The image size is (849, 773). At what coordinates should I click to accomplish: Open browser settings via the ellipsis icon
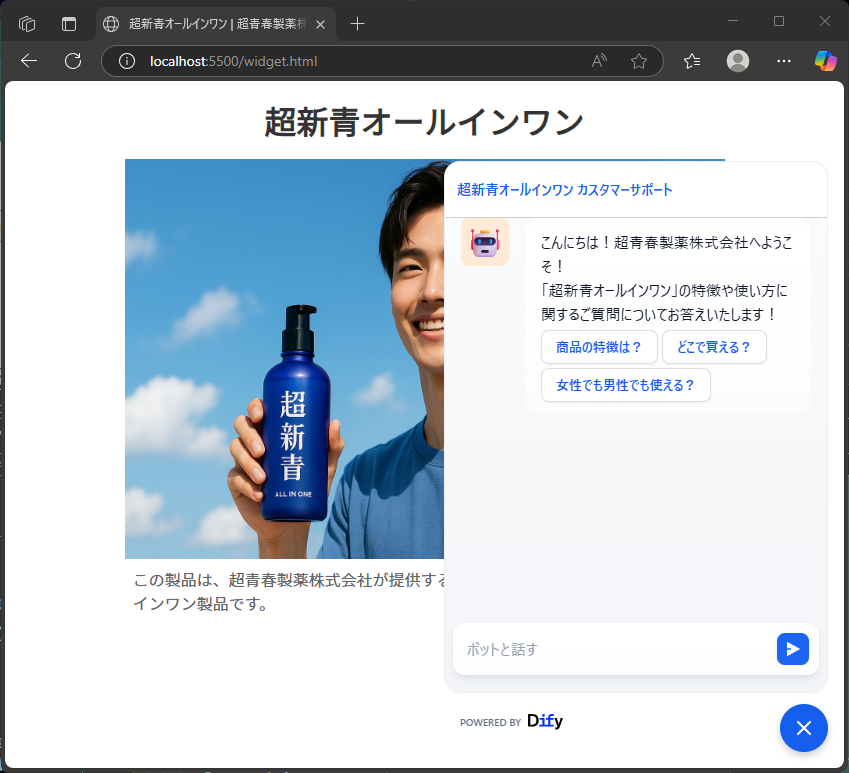coord(783,61)
